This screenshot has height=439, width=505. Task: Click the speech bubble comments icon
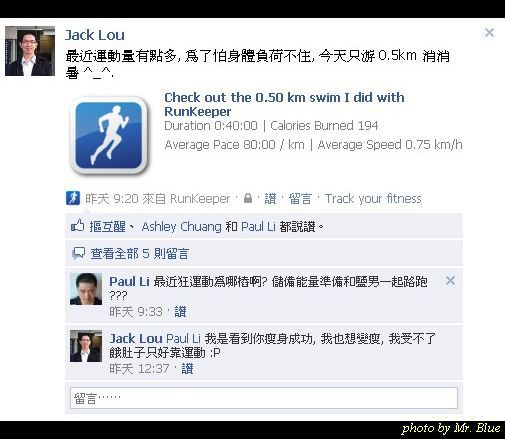coord(78,253)
